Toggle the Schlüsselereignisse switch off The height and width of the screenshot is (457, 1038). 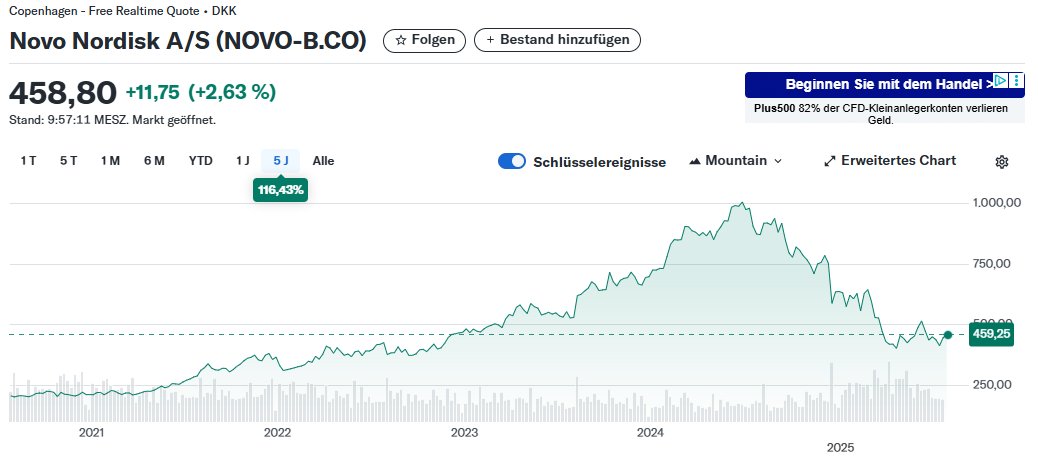click(512, 162)
